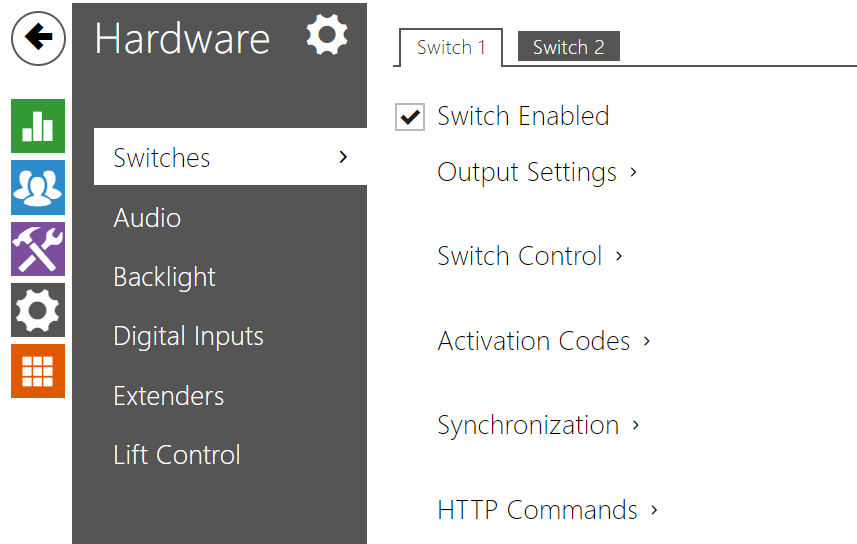The height and width of the screenshot is (544, 857).
Task: Open the green Status bar-chart icon
Action: pos(38,126)
